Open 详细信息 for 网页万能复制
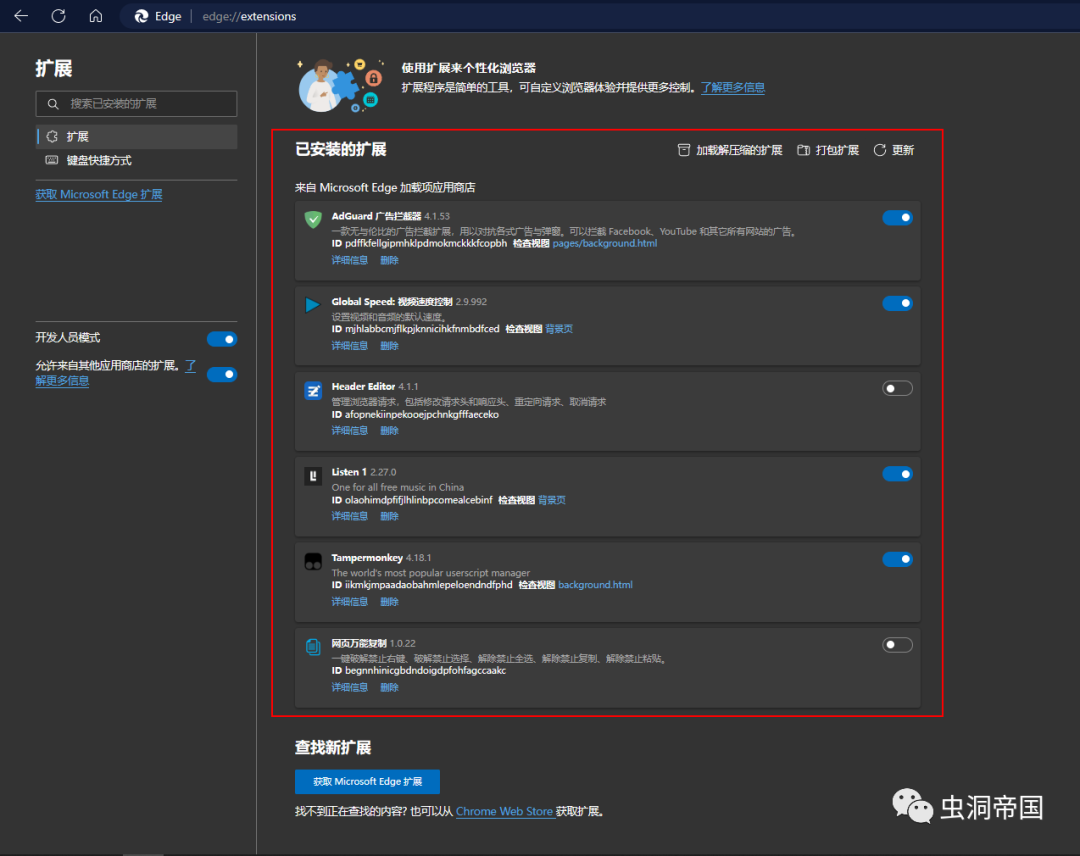 click(349, 687)
